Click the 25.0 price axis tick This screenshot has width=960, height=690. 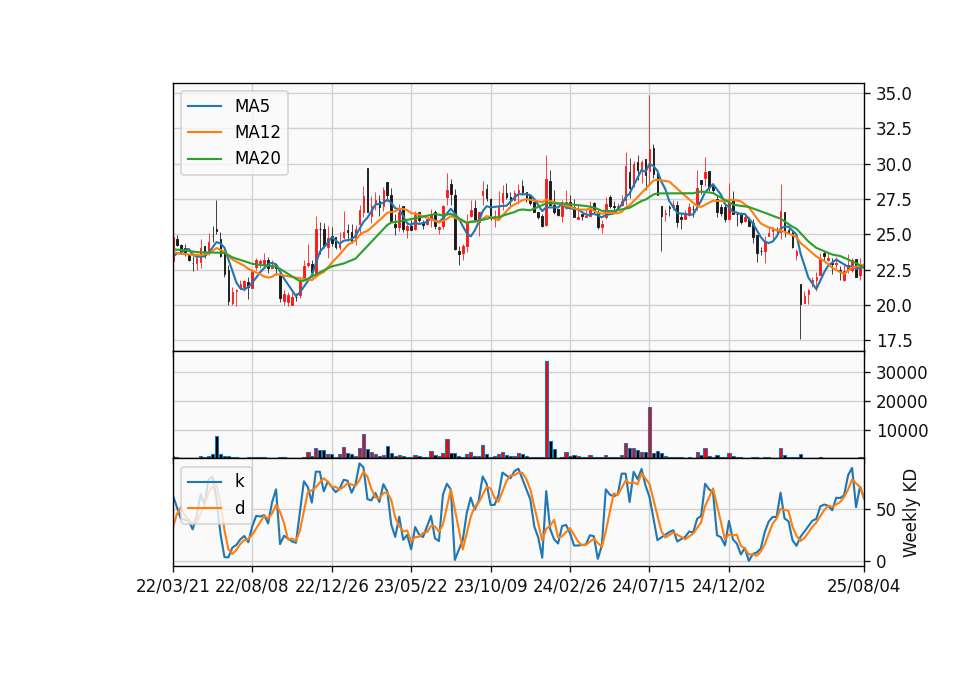[894, 235]
